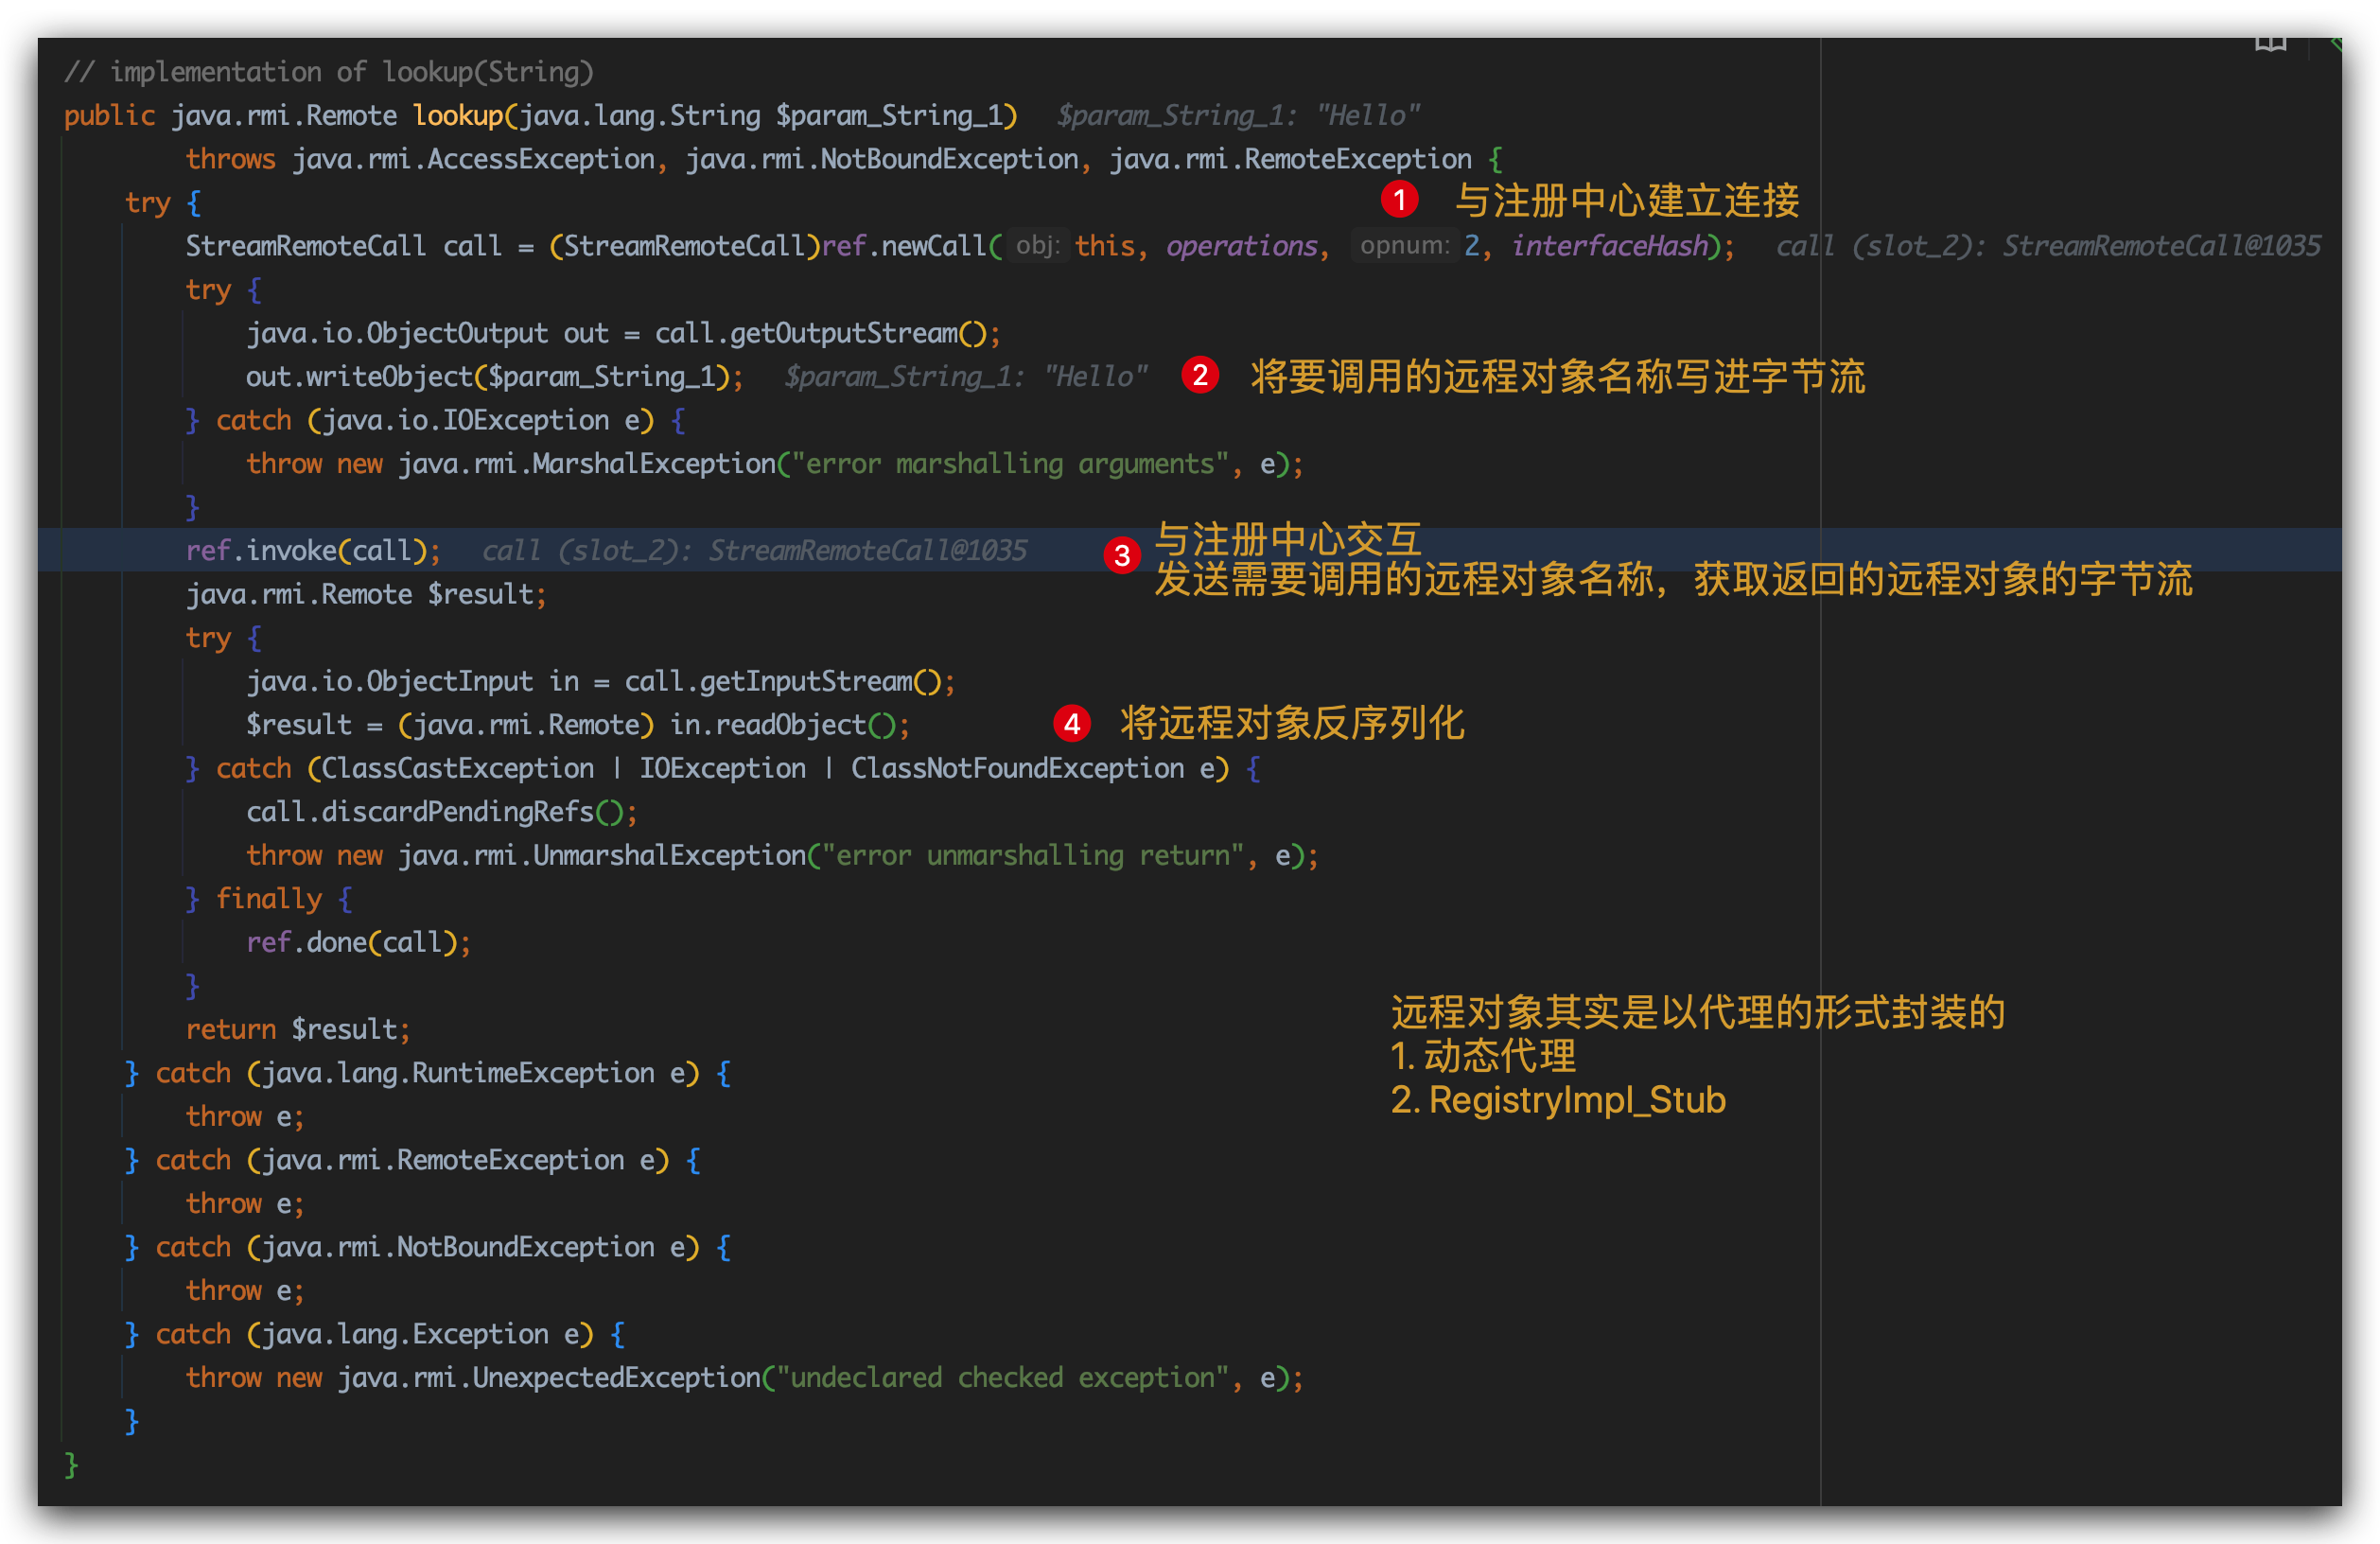
Task: Click the "operations" argument
Action: pos(1242,246)
